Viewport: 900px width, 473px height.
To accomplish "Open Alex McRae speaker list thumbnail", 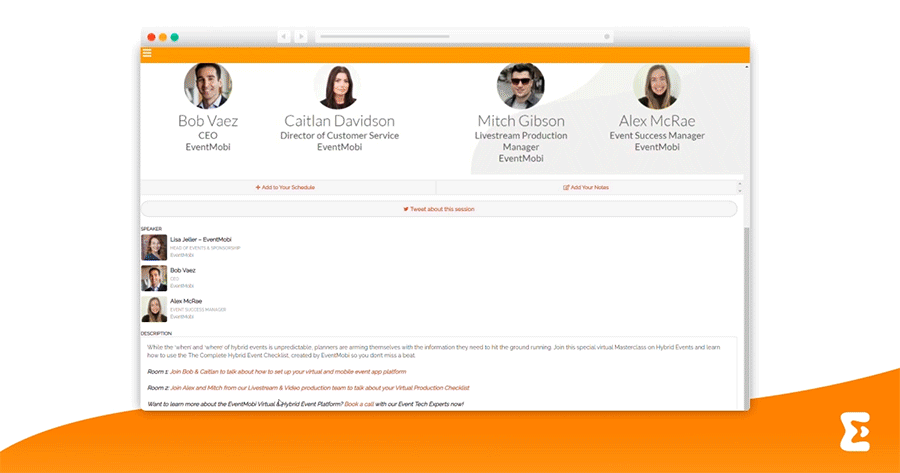I will point(154,309).
